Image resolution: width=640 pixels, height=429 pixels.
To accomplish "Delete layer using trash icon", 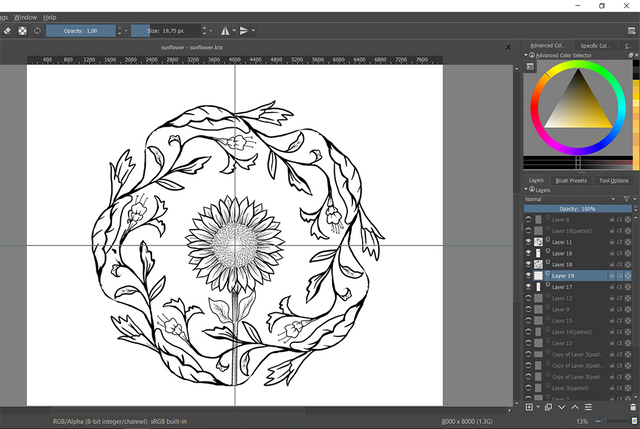I will coord(632,407).
